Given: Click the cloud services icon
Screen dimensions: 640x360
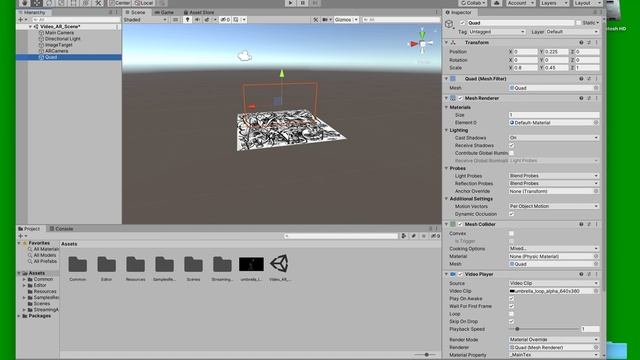Looking at the screenshot, I should 496,3.
